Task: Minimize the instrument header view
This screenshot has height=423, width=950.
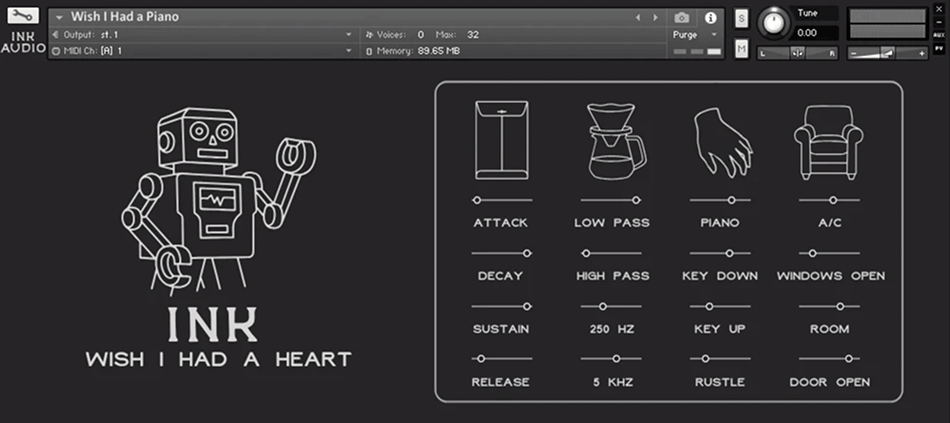Action: pyautogui.click(x=939, y=22)
